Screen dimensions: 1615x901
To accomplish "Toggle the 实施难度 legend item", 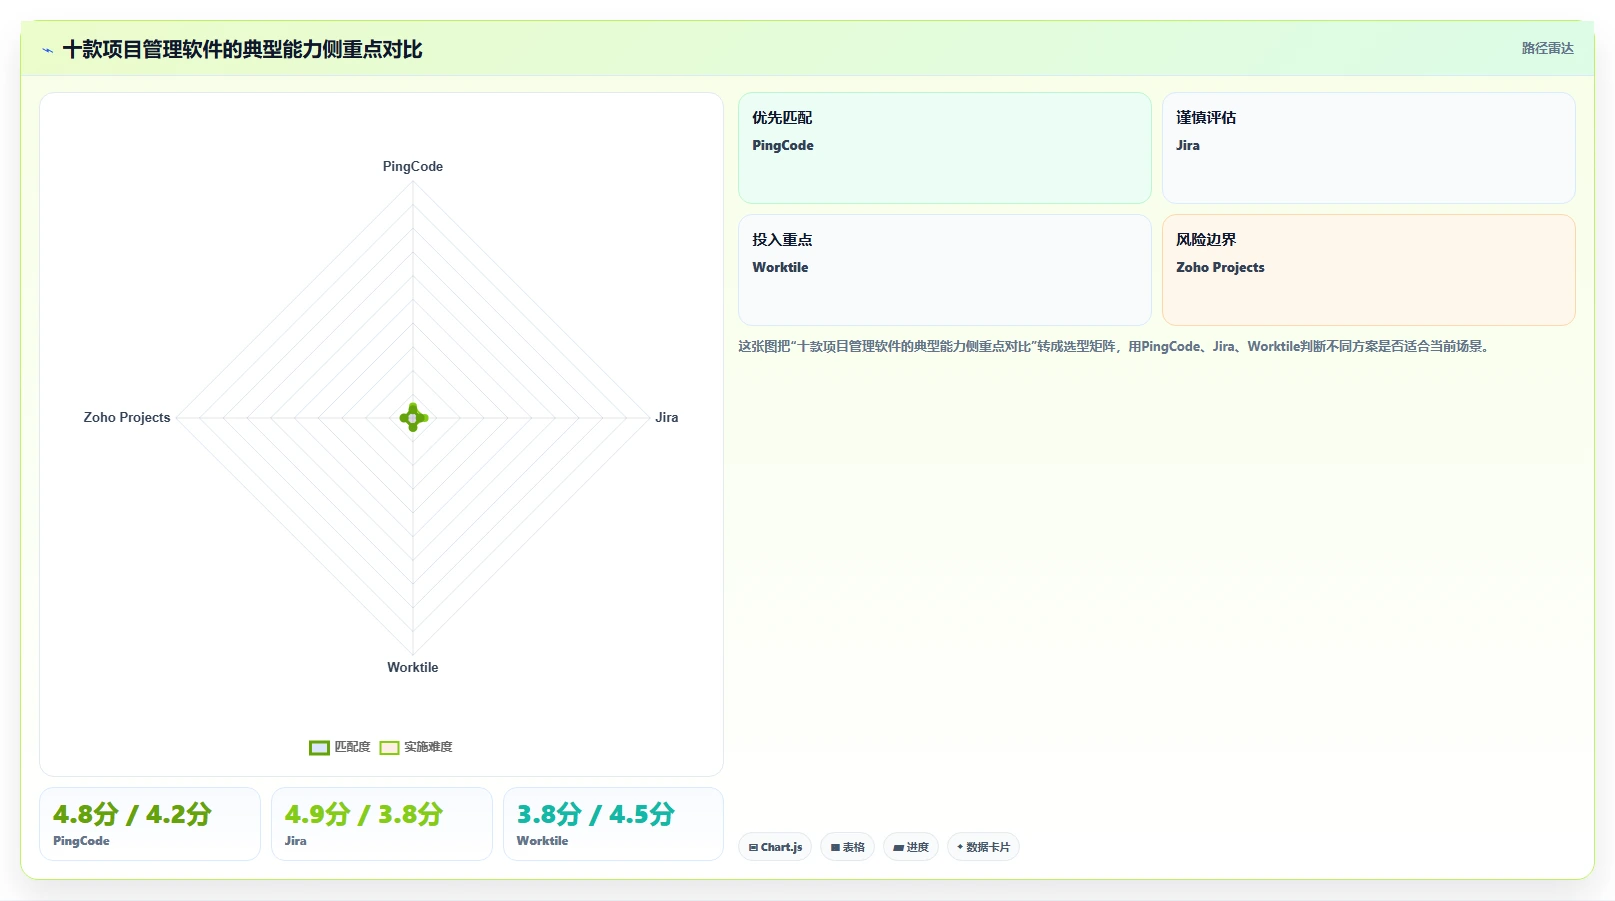I will click(x=416, y=747).
